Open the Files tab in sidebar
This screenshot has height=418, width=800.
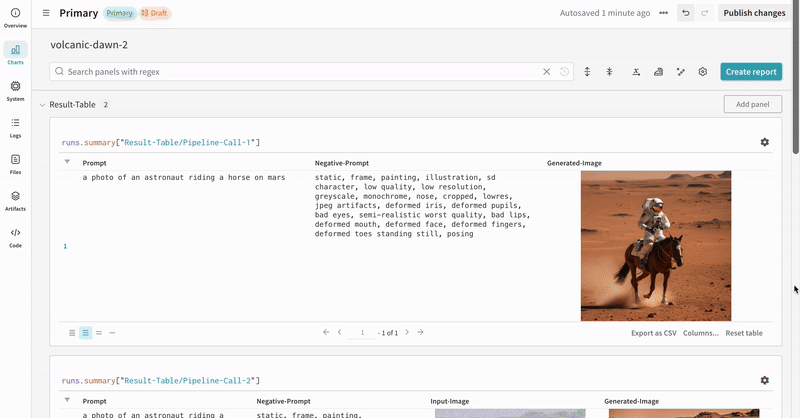(x=15, y=164)
